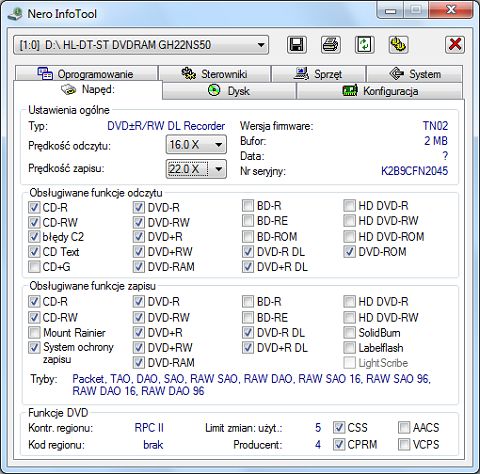Toggle the CSS checkbox
Image resolution: width=480 pixels, height=474 pixels.
coord(339,427)
